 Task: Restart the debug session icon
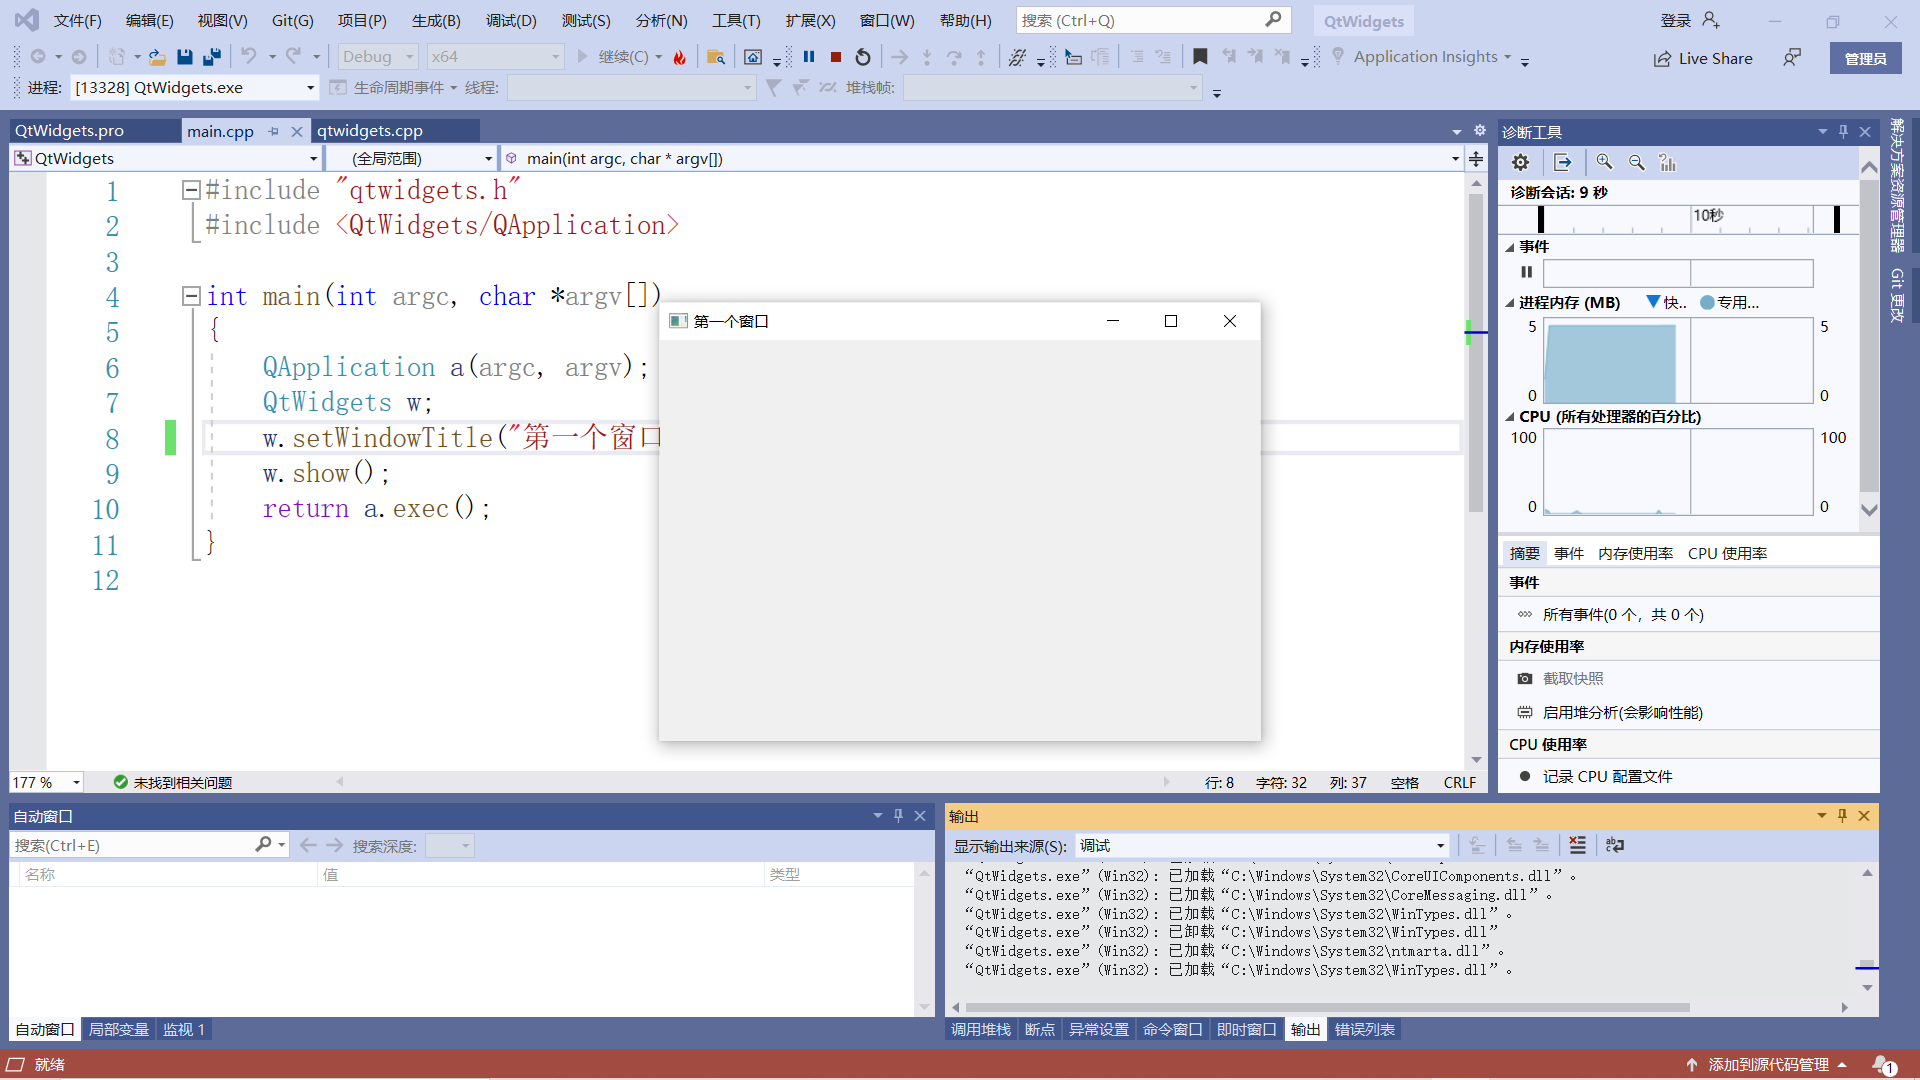click(863, 57)
